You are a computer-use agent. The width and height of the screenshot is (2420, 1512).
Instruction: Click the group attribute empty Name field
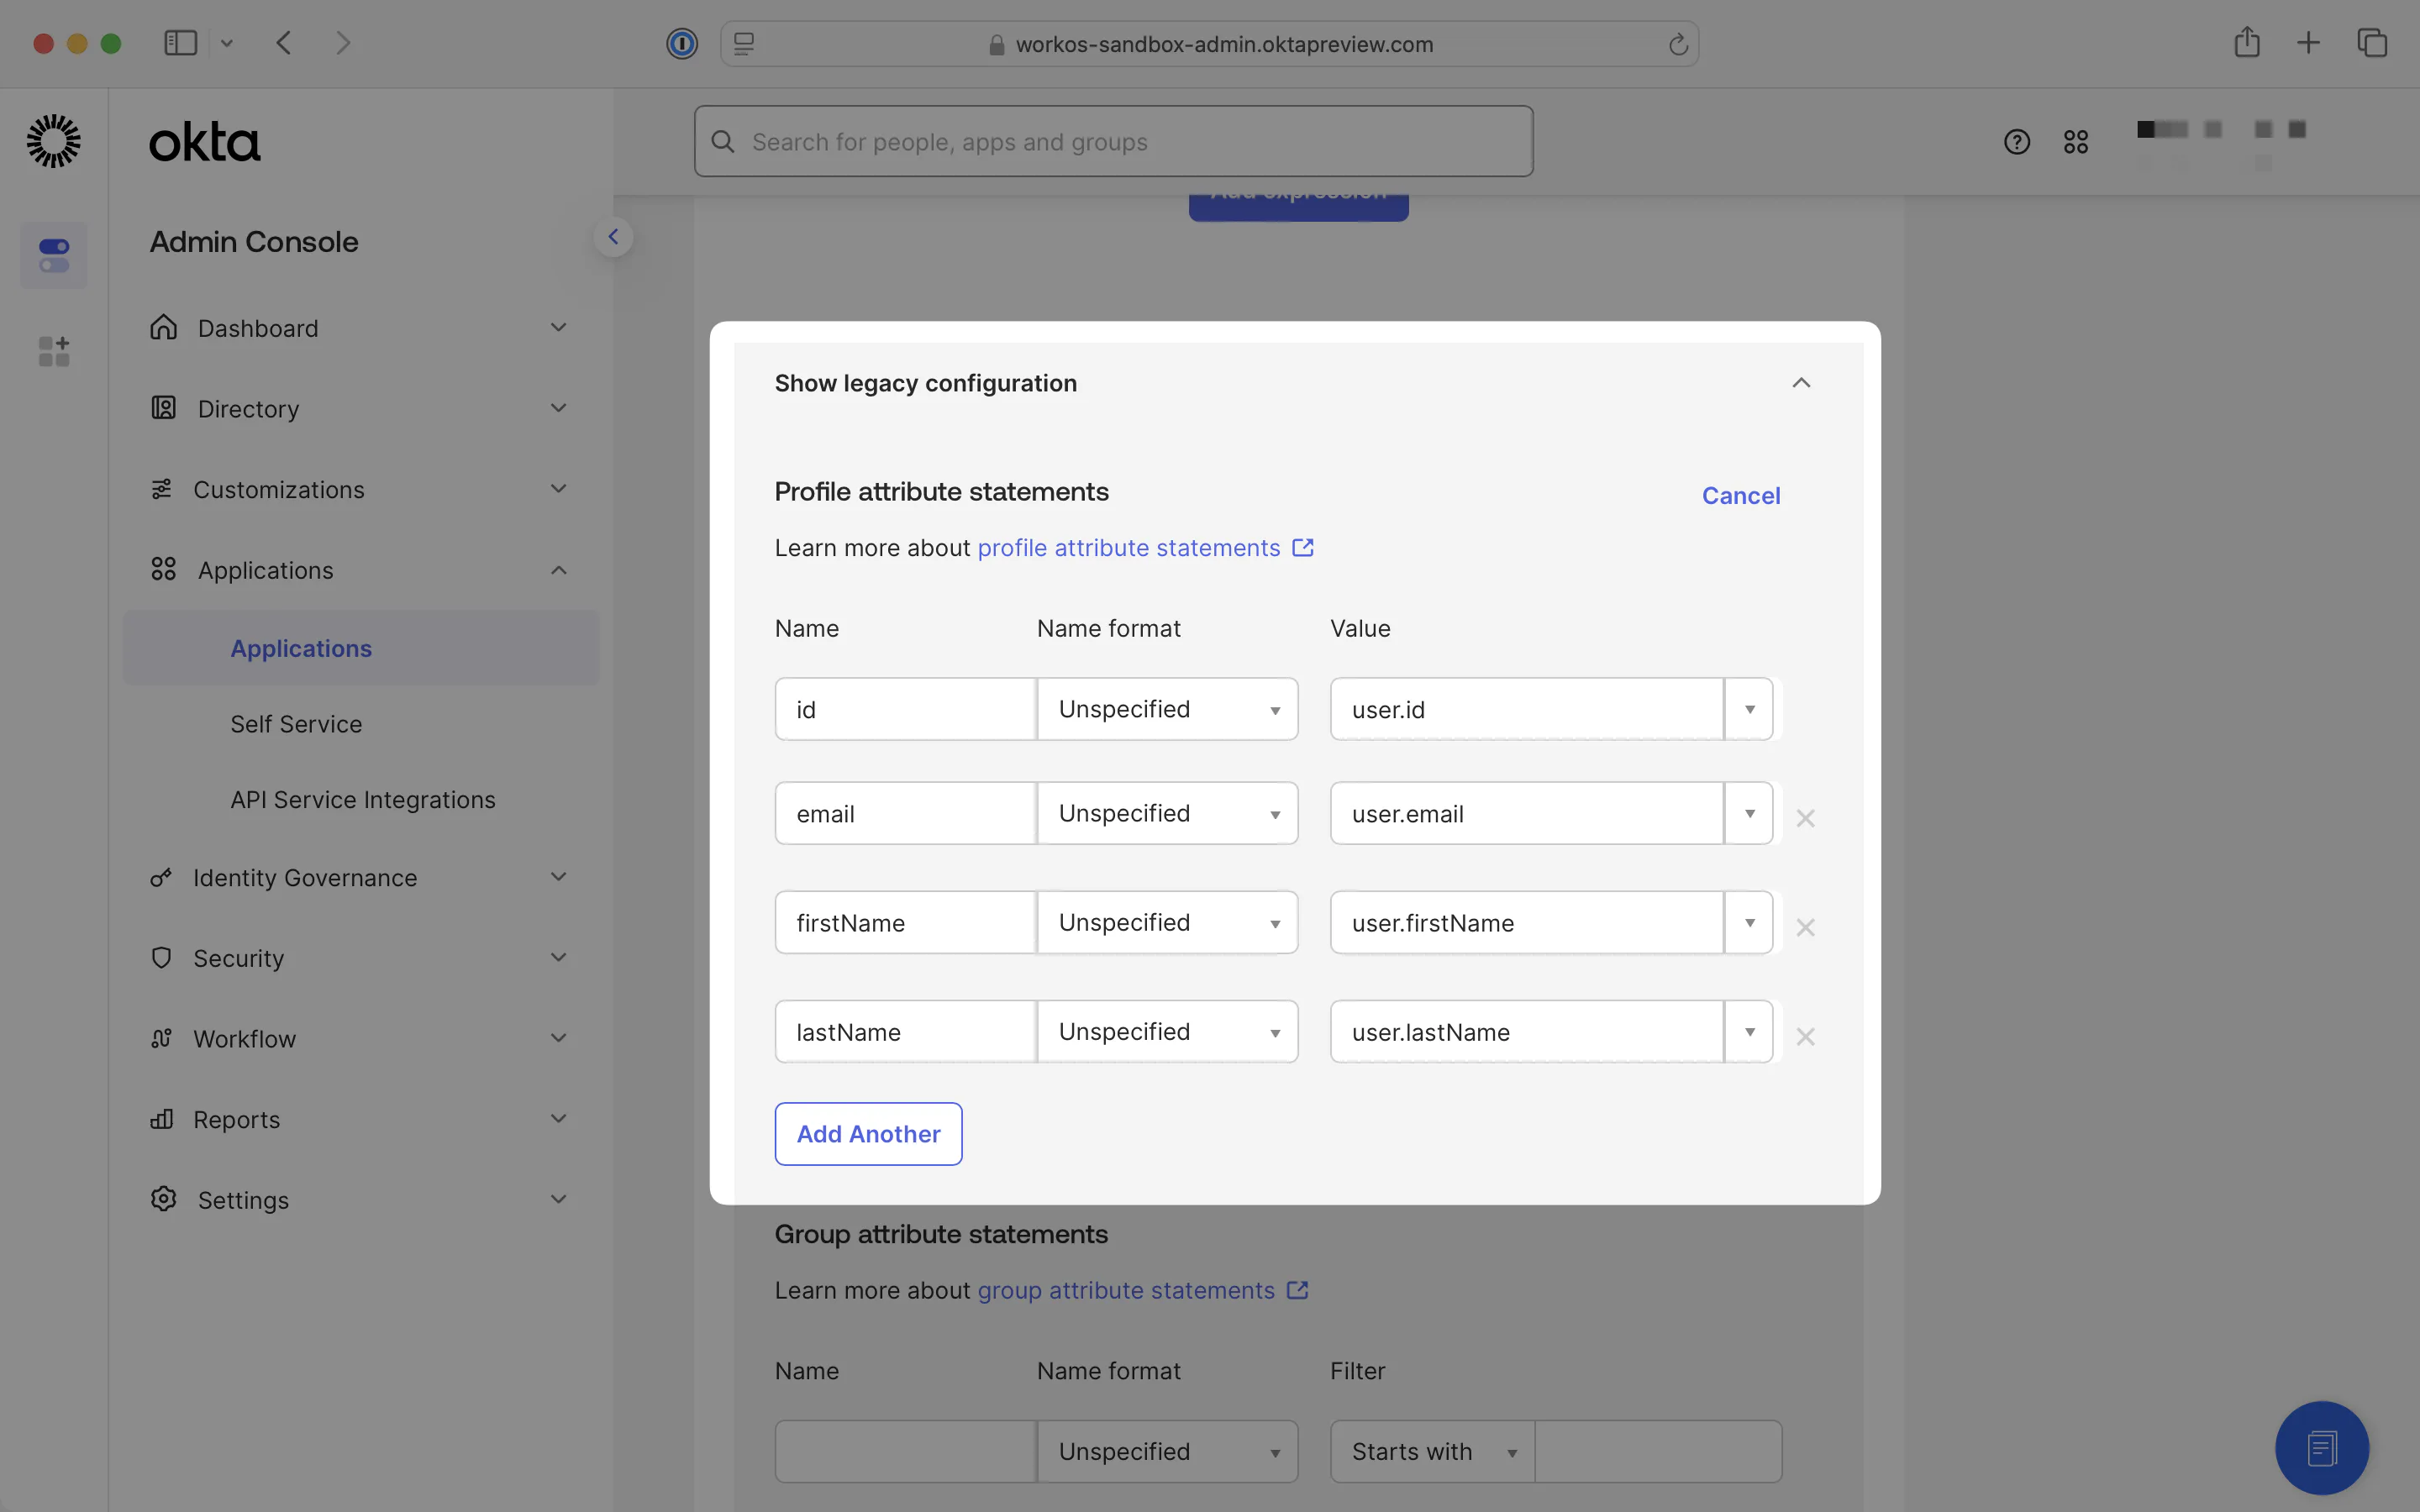tap(905, 1451)
